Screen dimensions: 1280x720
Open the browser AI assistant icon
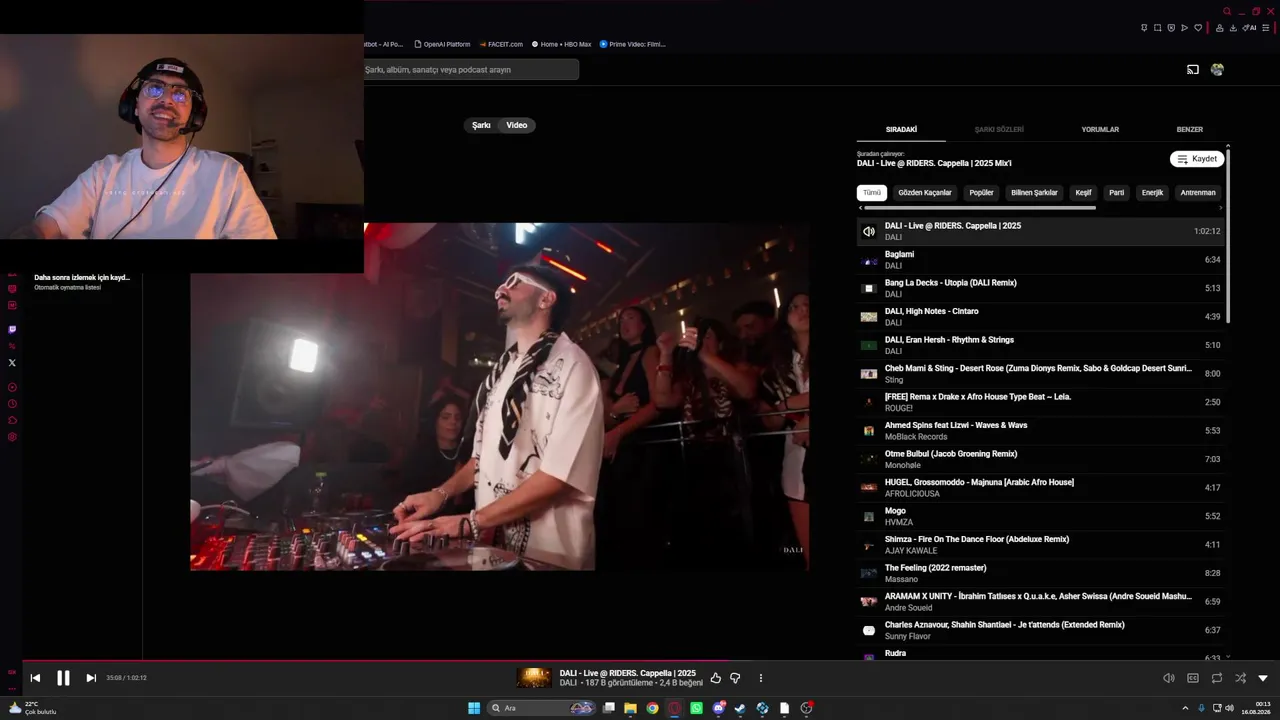pos(1250,28)
